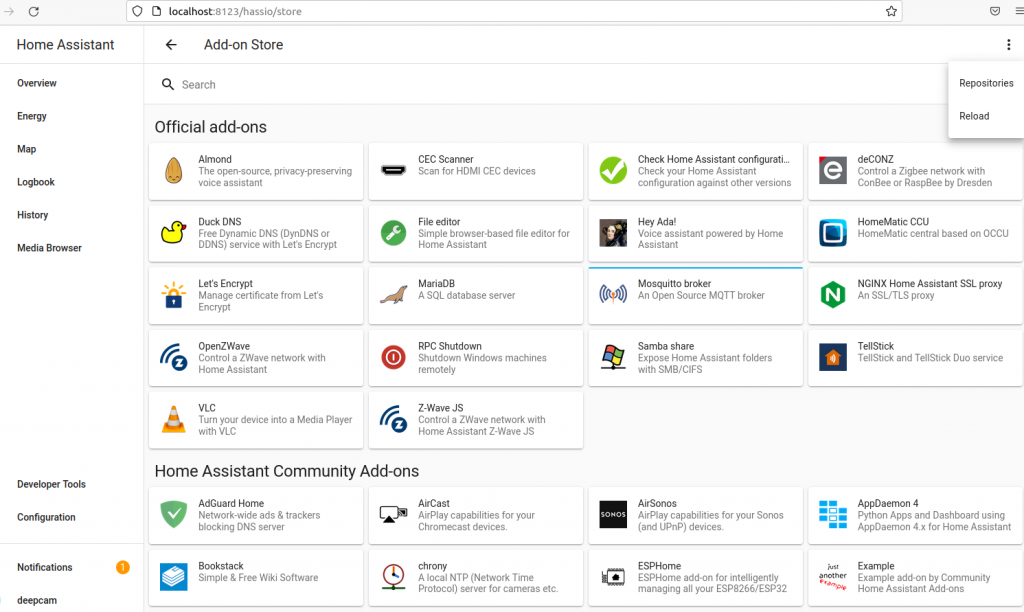Screen dimensions: 1024x612
Task: Reload the page with browser refresh
Action: coord(34,11)
